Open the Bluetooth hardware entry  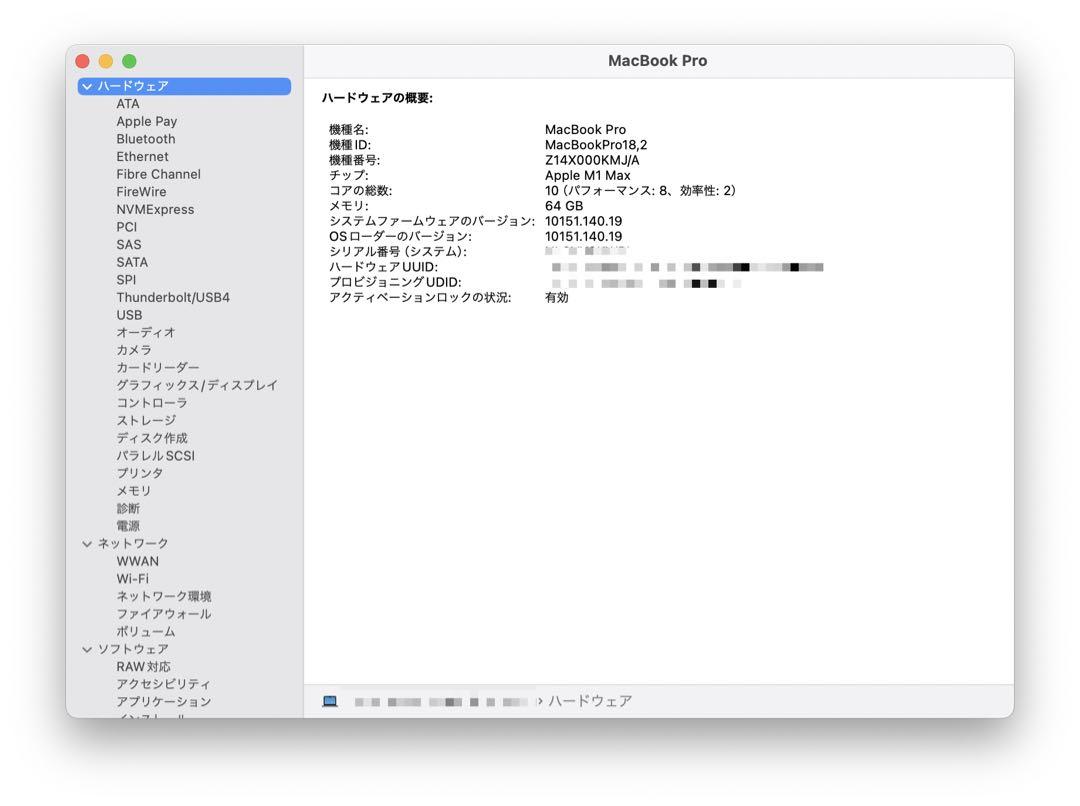click(145, 138)
